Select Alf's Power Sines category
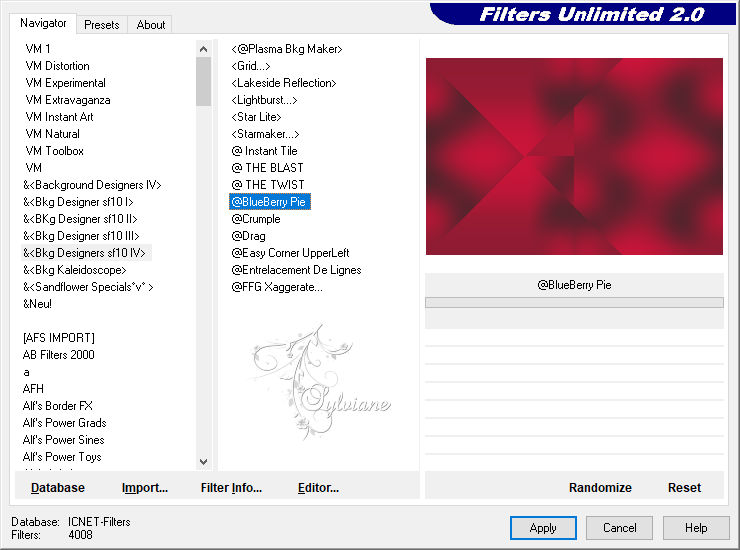 click(64, 440)
